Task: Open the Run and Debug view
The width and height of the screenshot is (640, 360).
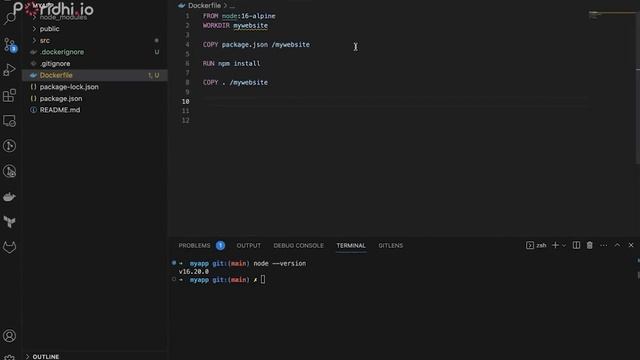Action: tap(9, 70)
